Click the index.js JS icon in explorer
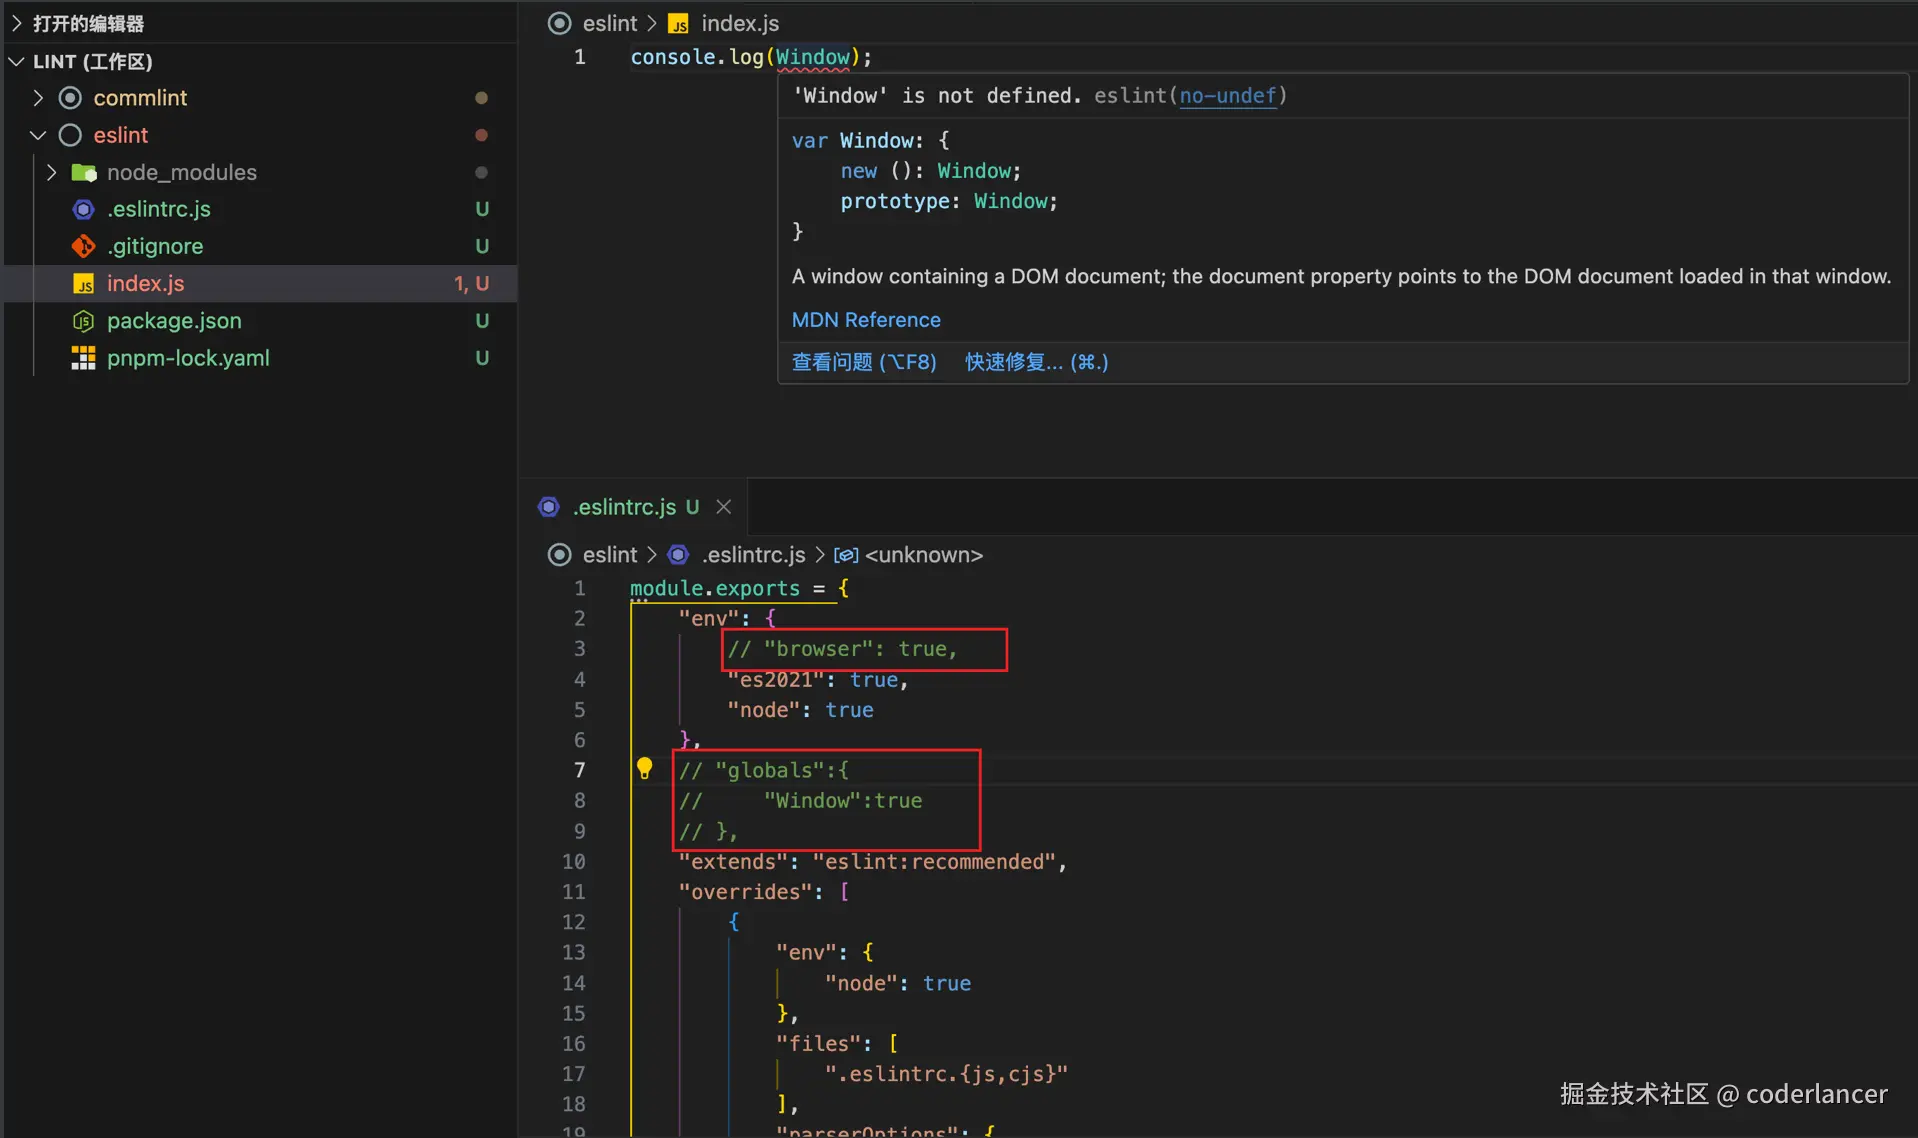This screenshot has width=1918, height=1138. (84, 284)
